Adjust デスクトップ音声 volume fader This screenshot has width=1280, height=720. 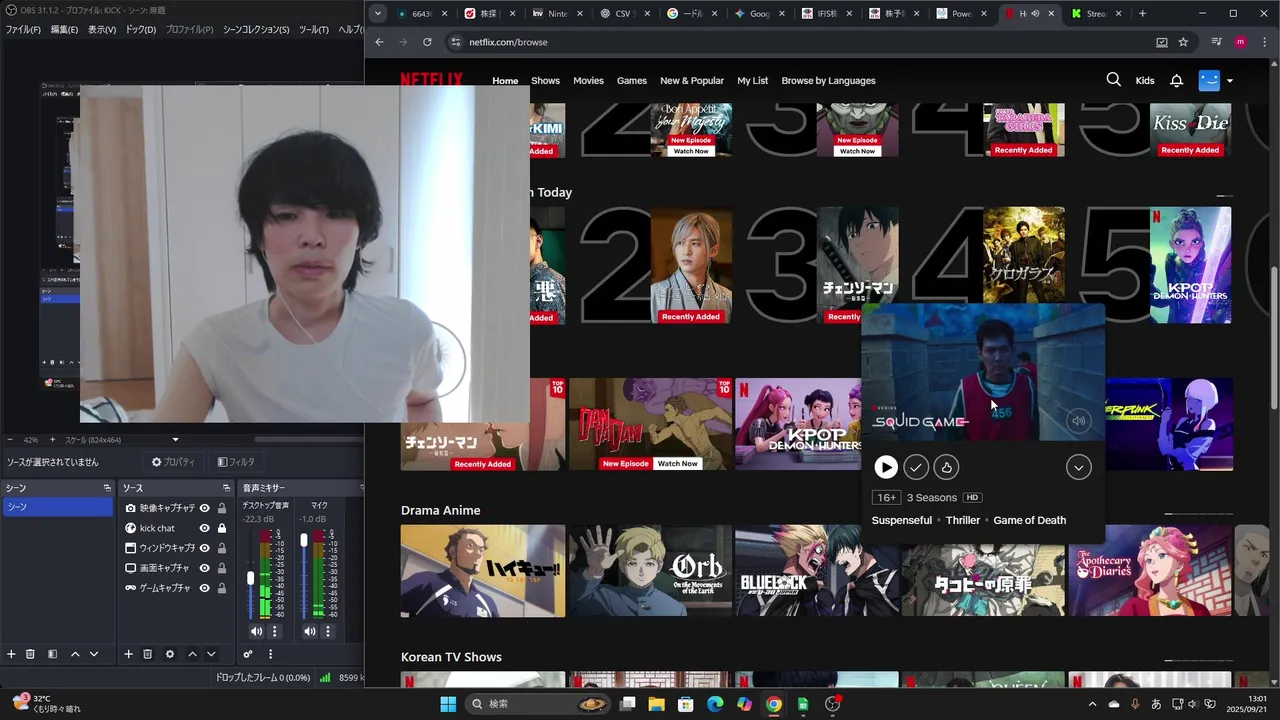[x=251, y=578]
